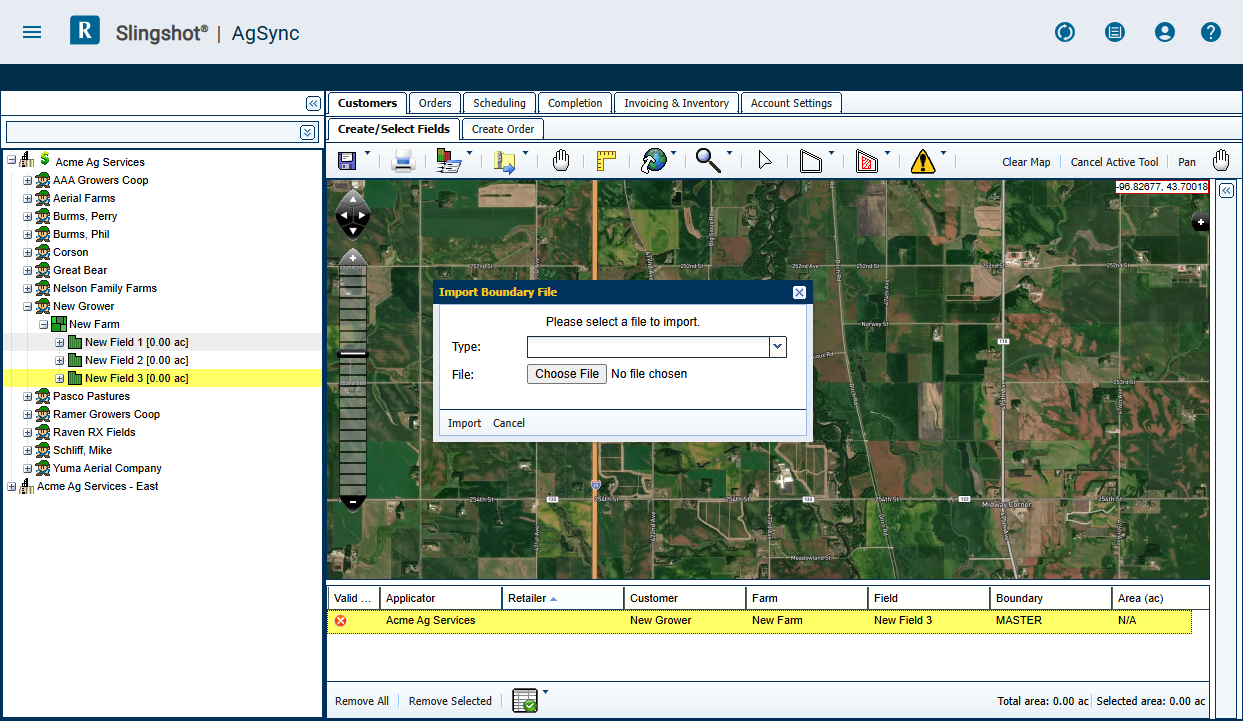Open the Type dropdown in import dialog
Viewport: 1245px width, 722px height.
point(778,347)
